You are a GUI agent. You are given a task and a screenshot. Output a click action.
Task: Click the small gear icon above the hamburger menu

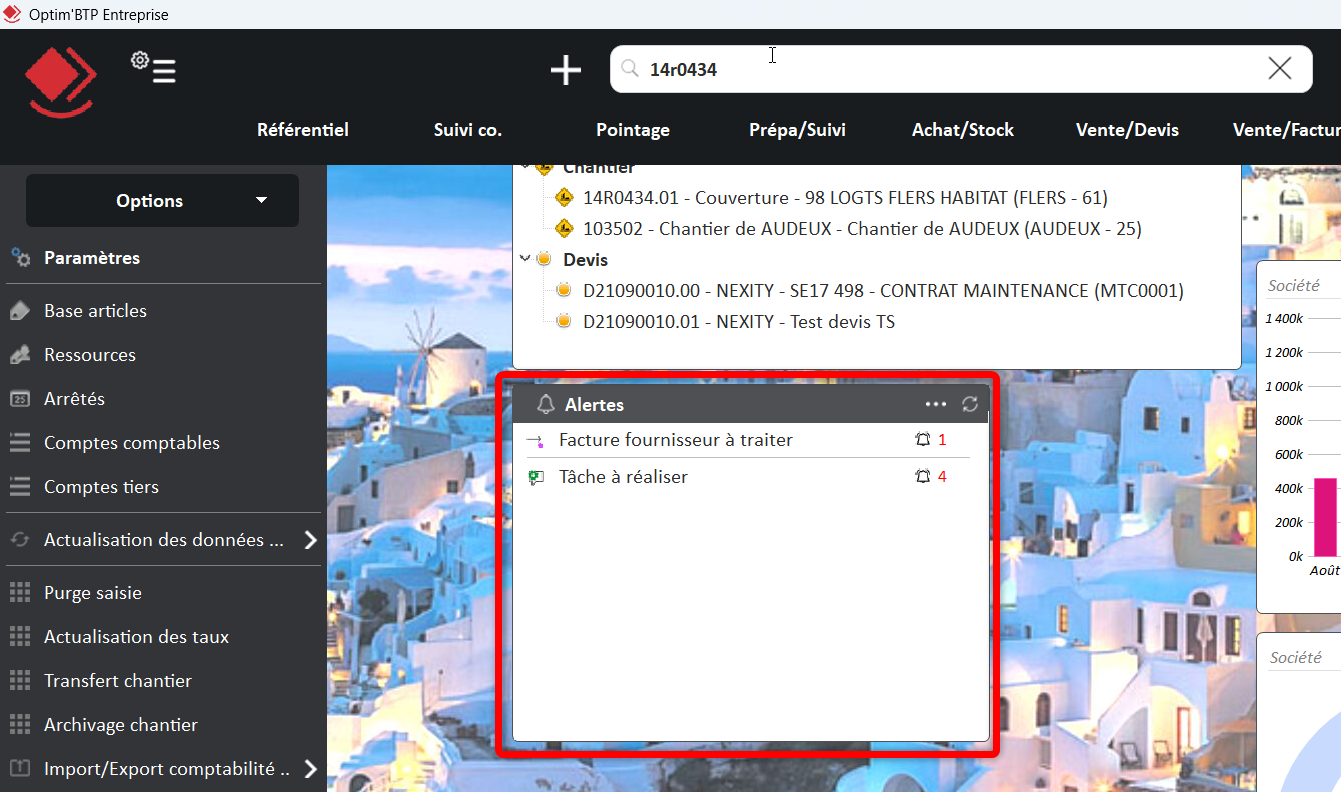pos(141,60)
